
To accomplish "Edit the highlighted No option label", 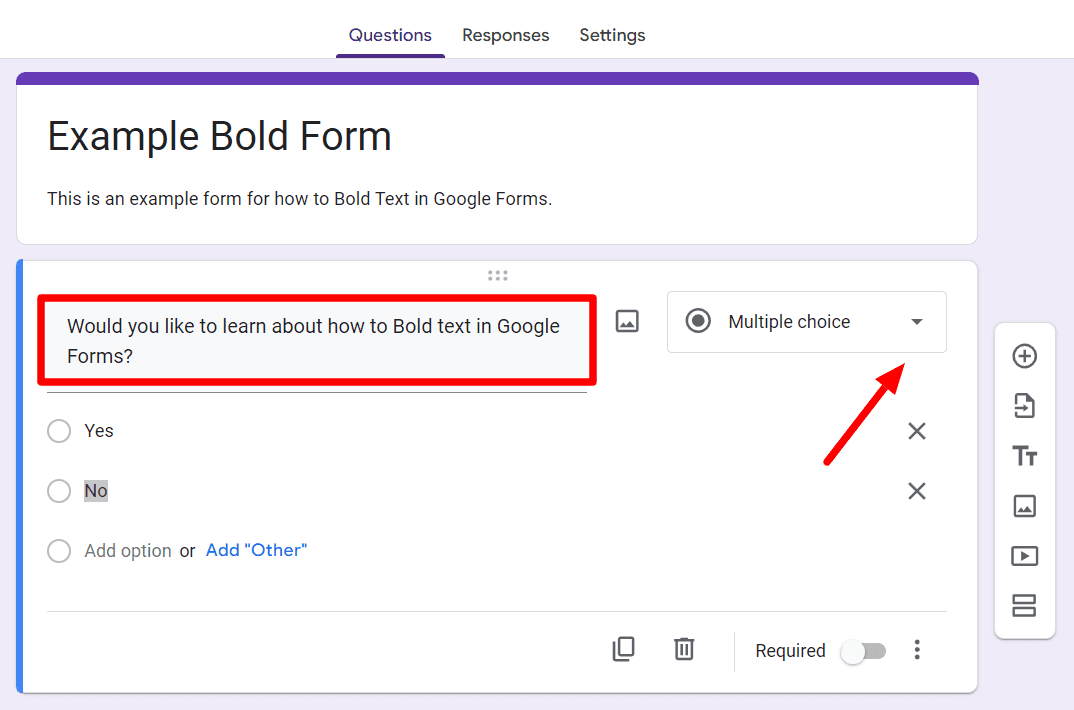I will coord(96,491).
